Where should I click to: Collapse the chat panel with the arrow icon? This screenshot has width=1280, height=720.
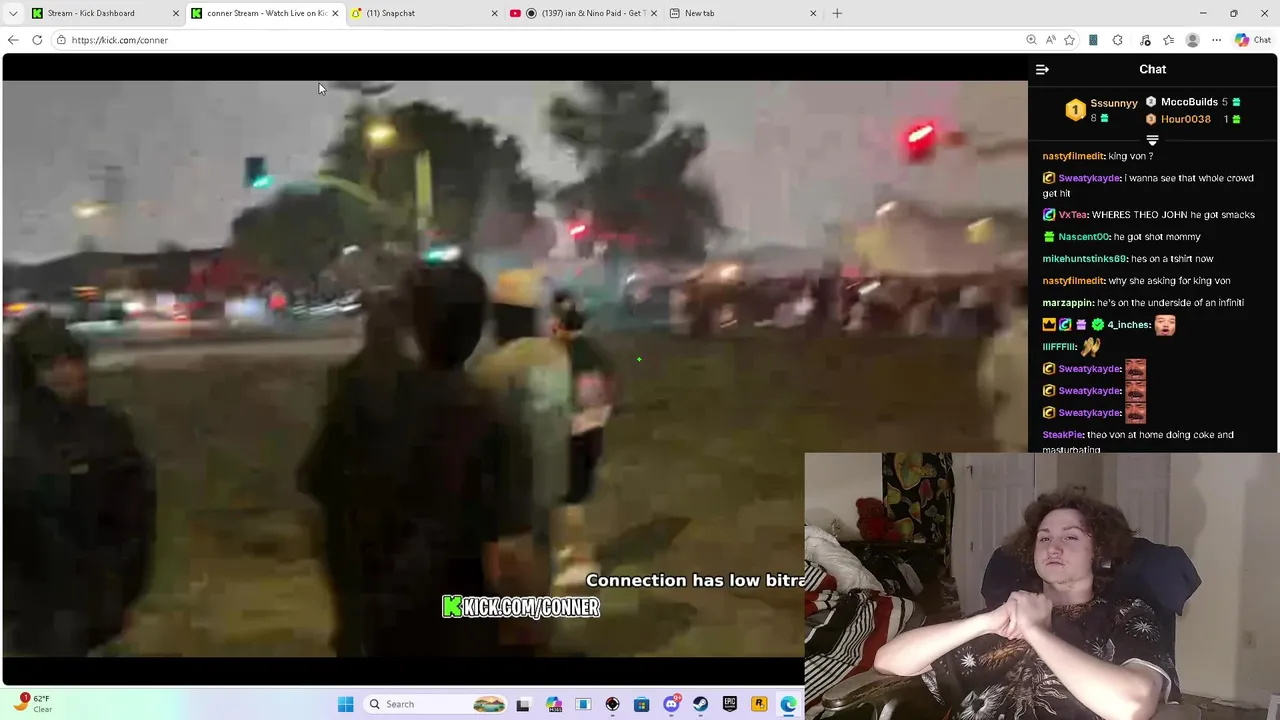point(1042,69)
